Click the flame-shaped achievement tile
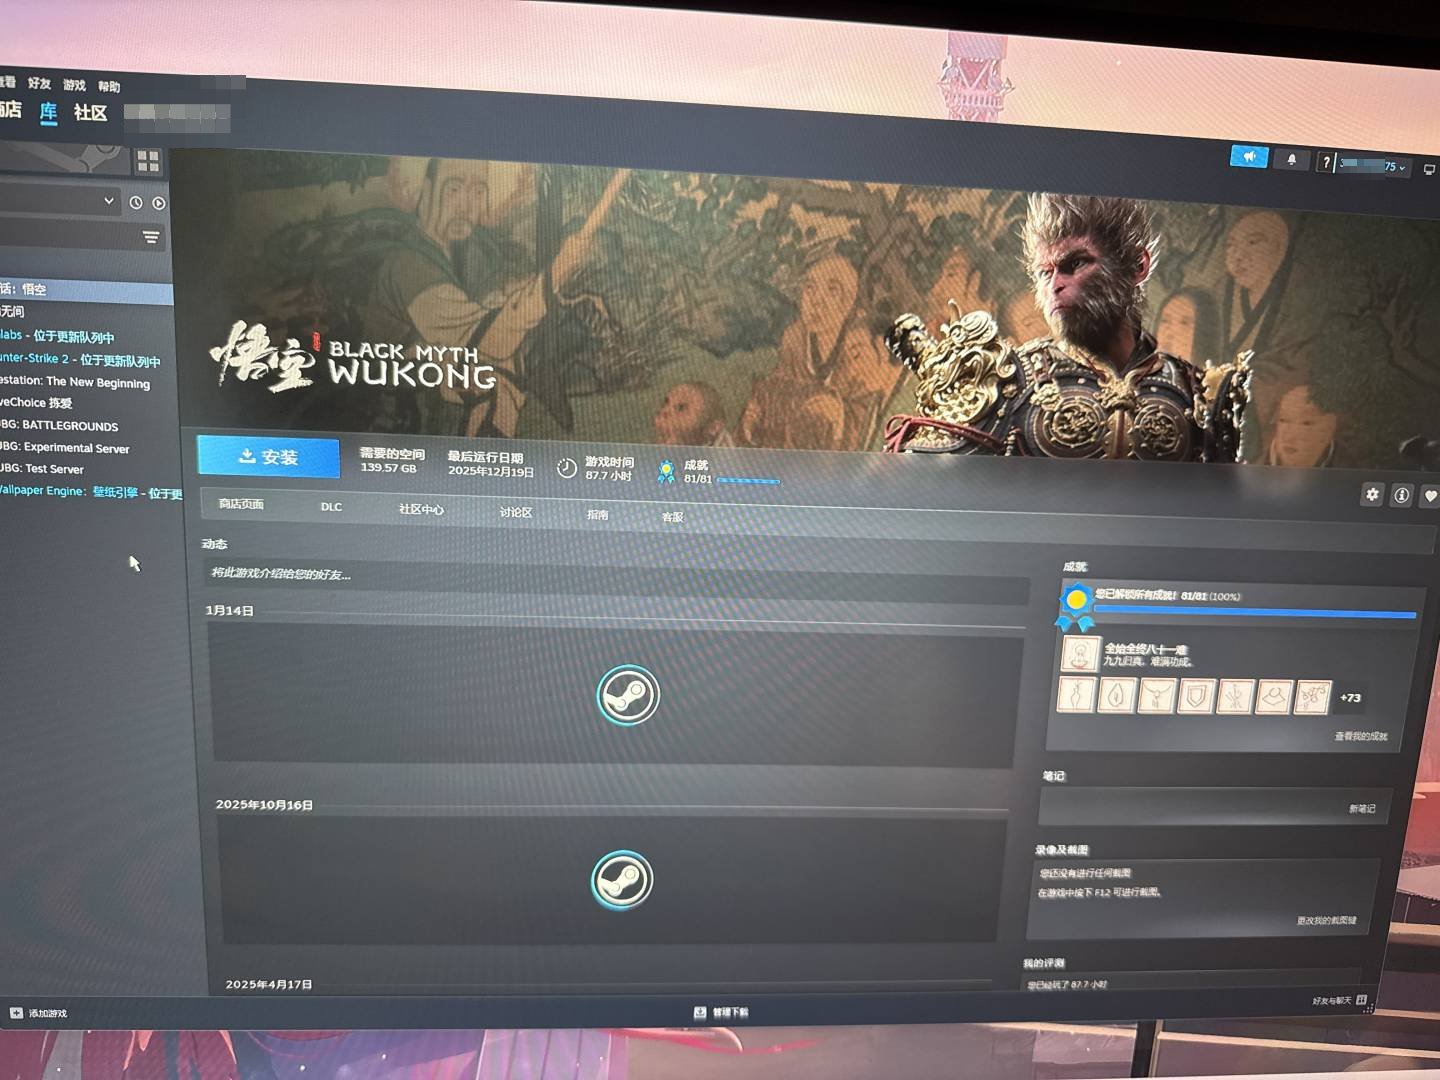Image resolution: width=1440 pixels, height=1080 pixels. 1116,695
